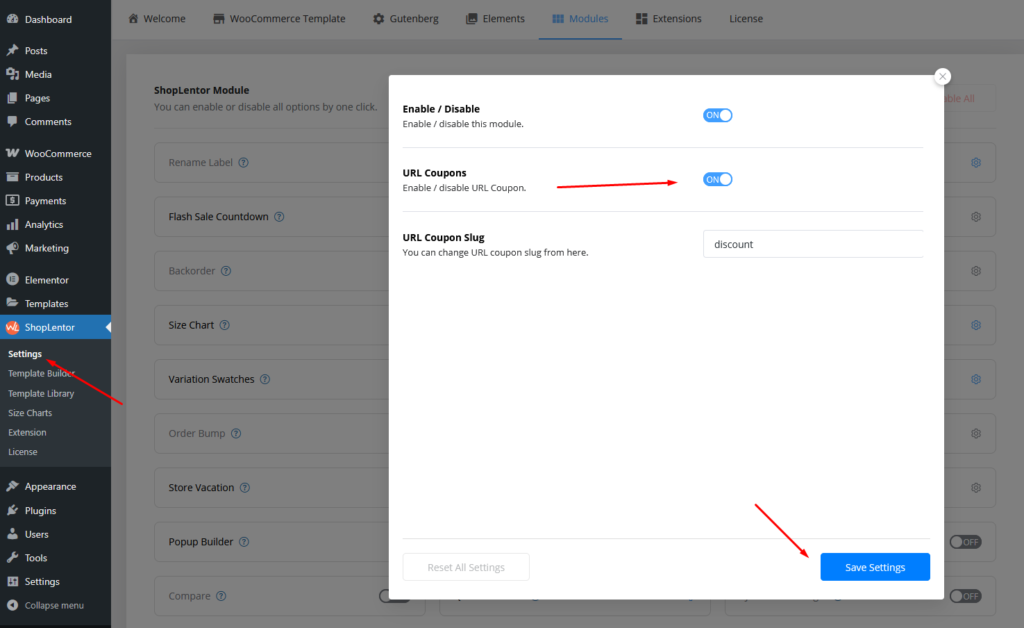
Task: Click the Save Settings button
Action: point(875,567)
